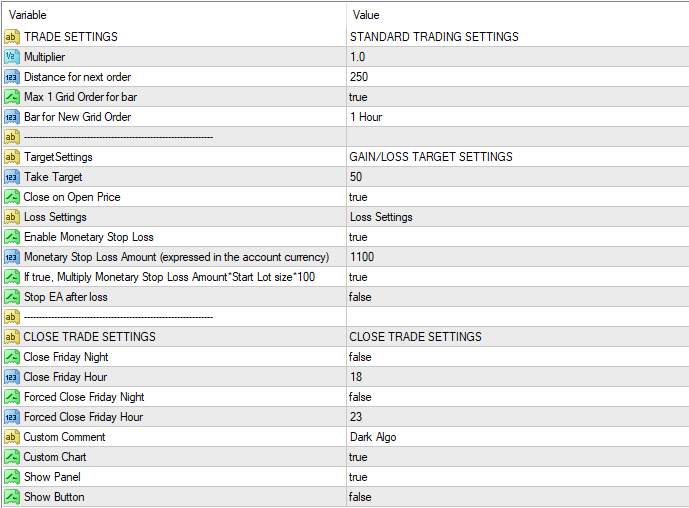The height and width of the screenshot is (508, 689).
Task: Click boolean icon next to Close on Open Price
Action: click(11, 197)
